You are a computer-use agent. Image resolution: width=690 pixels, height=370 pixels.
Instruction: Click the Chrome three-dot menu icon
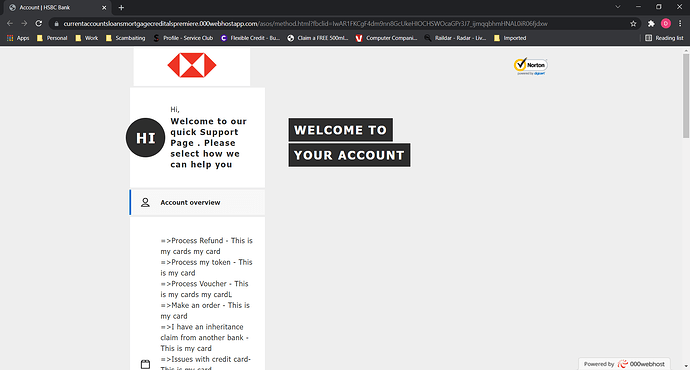click(680, 24)
